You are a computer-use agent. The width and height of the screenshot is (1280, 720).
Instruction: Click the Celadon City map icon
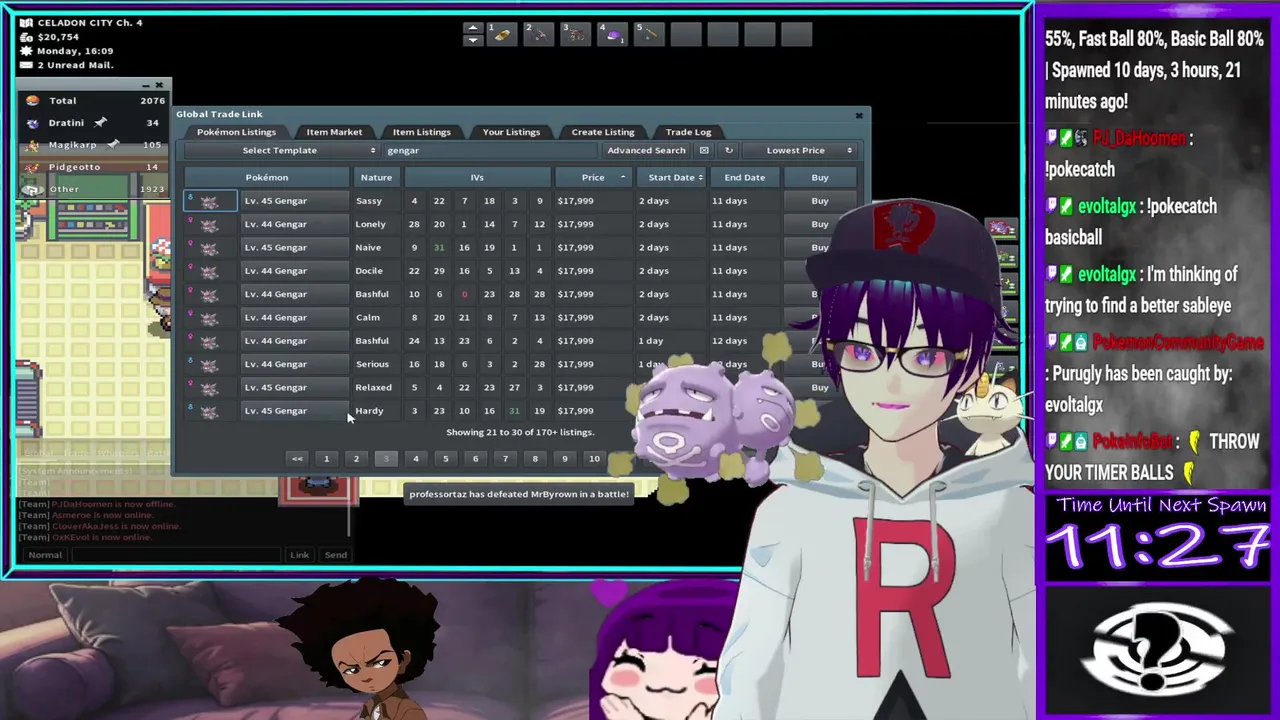pyautogui.click(x=28, y=22)
